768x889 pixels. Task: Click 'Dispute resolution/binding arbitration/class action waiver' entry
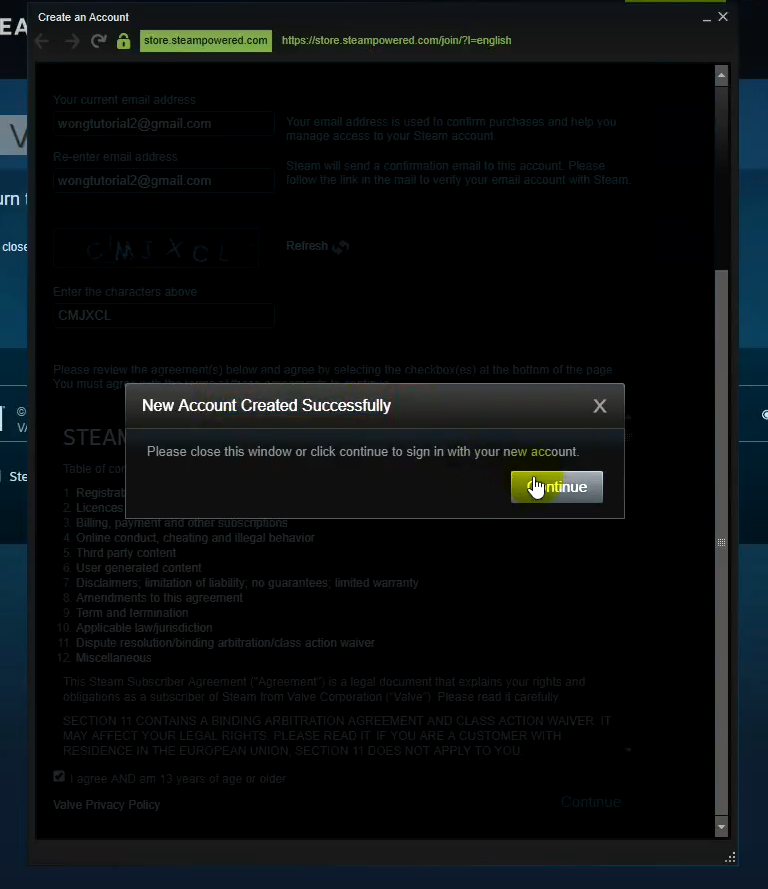pos(225,643)
